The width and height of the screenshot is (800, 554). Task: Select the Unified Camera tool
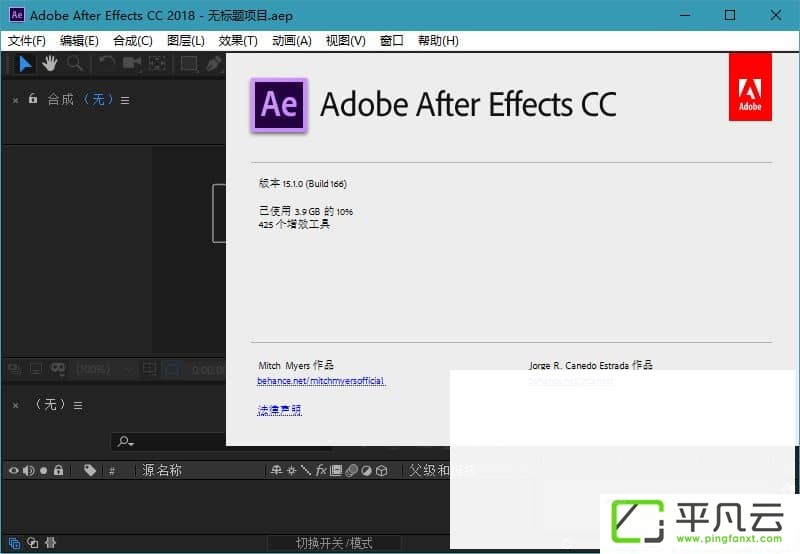pyautogui.click(x=132, y=64)
